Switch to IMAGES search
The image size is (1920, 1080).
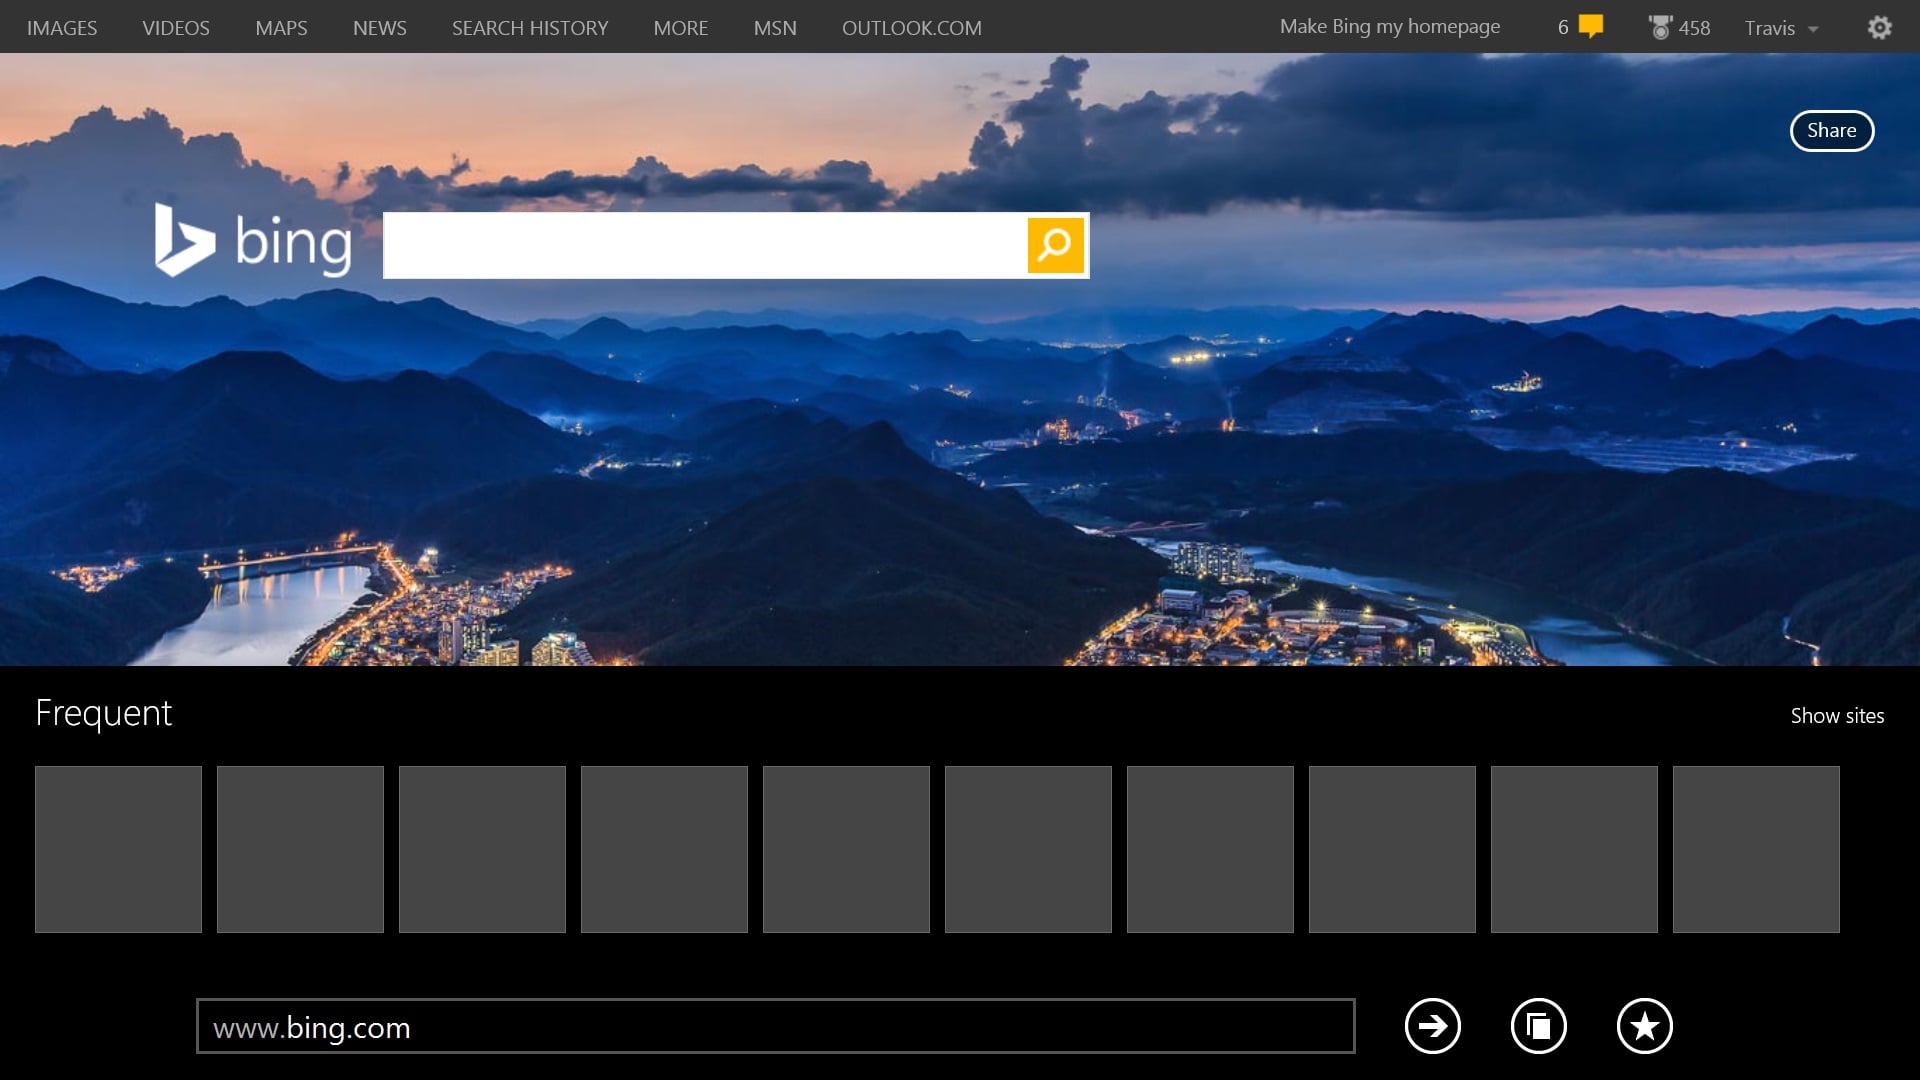click(x=62, y=27)
